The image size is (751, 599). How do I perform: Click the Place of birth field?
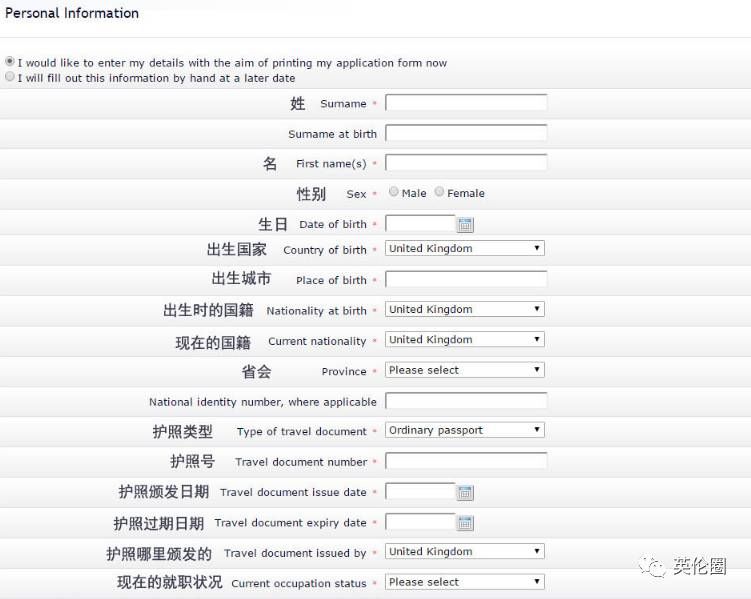pyautogui.click(x=466, y=279)
